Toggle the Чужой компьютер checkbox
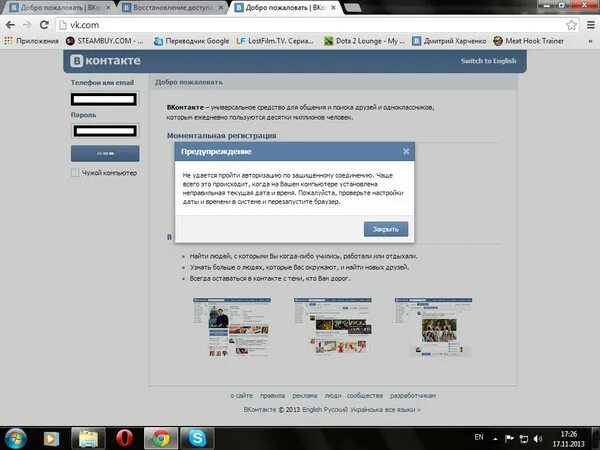 pyautogui.click(x=75, y=173)
